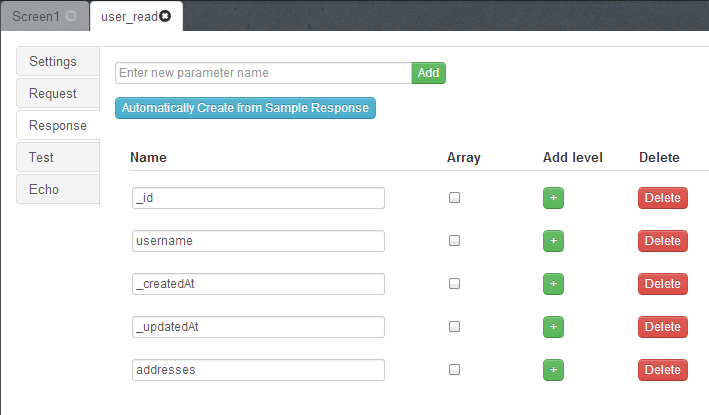709x415 pixels.
Task: Click Automatically Create from Sample Response
Action: coord(245,107)
